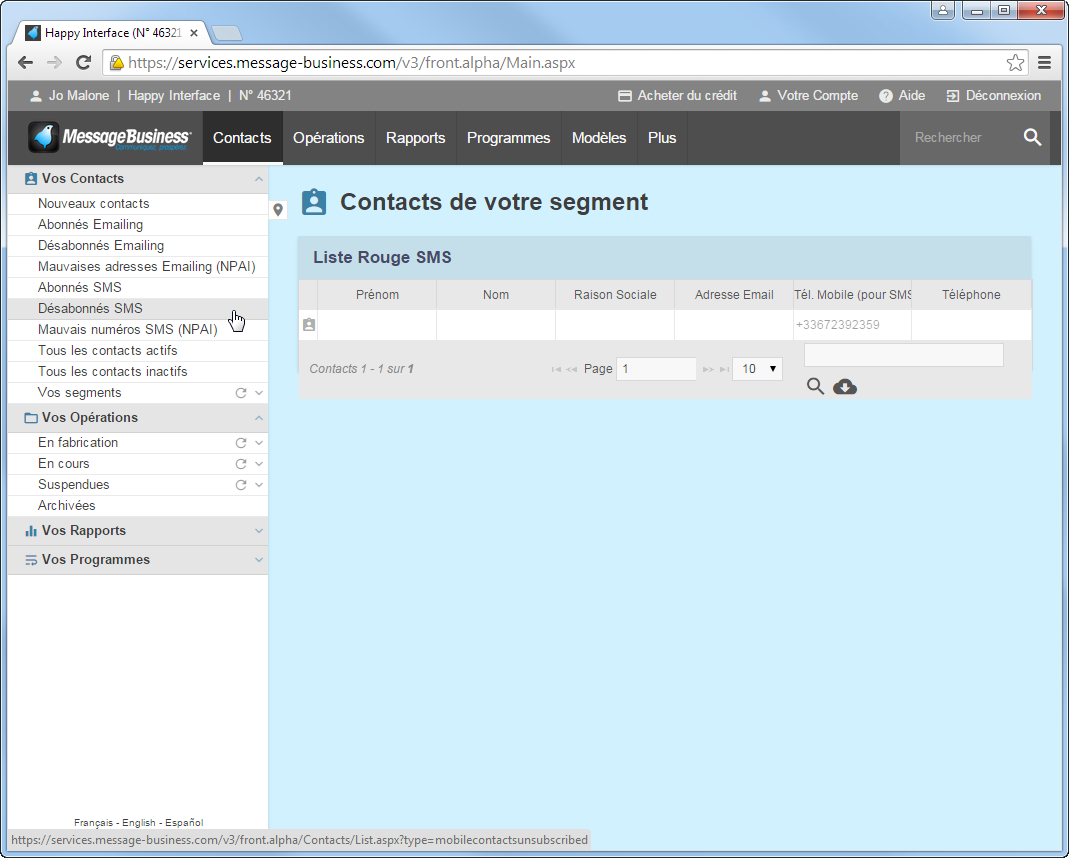Image resolution: width=1069 pixels, height=858 pixels.
Task: Refresh the Vos segments list
Action: pyautogui.click(x=241, y=393)
